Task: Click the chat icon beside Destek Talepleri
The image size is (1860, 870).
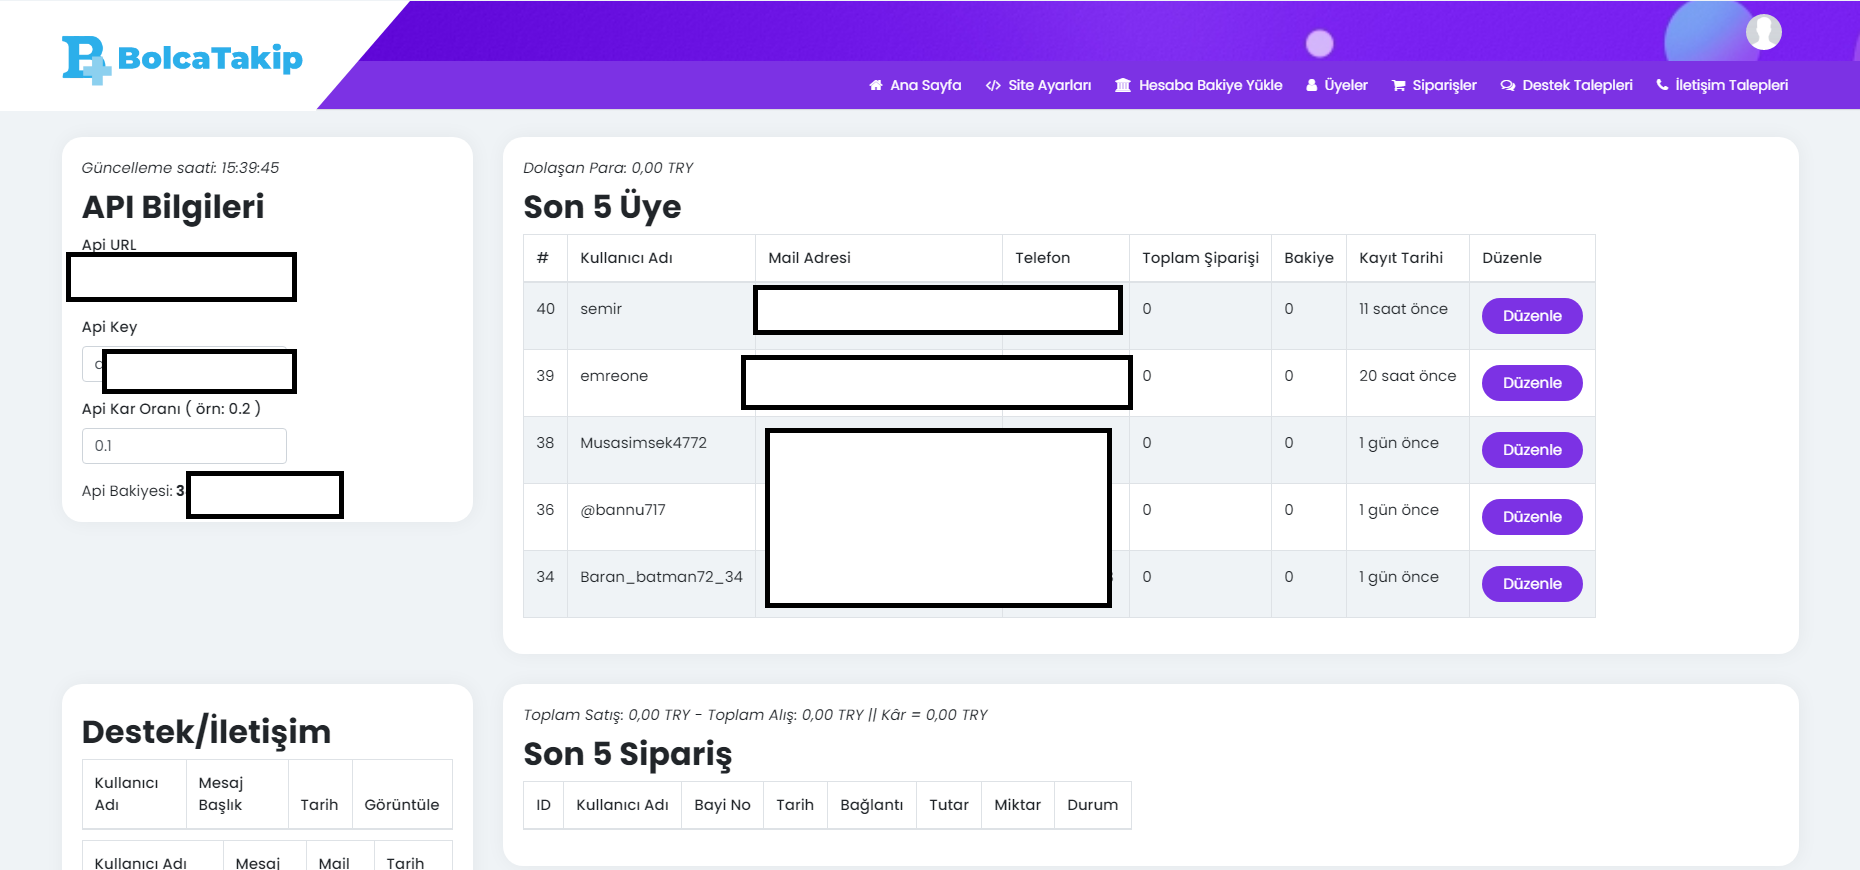Action: click(1508, 86)
